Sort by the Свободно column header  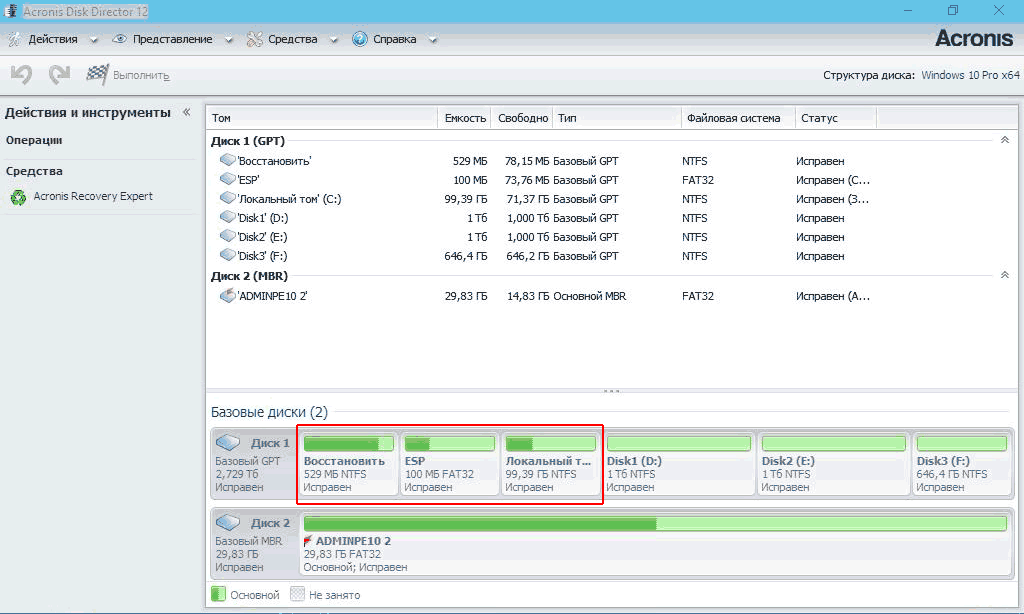522,118
